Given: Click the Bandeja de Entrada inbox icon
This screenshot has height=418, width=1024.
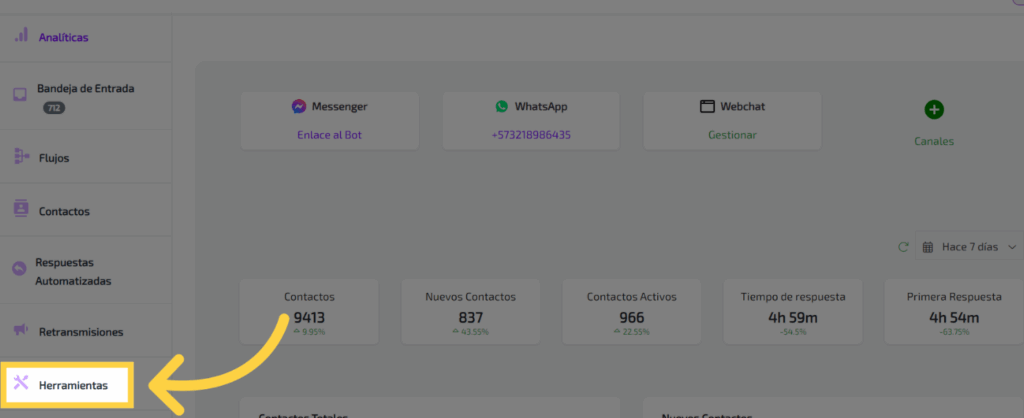Looking at the screenshot, I should pyautogui.click(x=19, y=96).
